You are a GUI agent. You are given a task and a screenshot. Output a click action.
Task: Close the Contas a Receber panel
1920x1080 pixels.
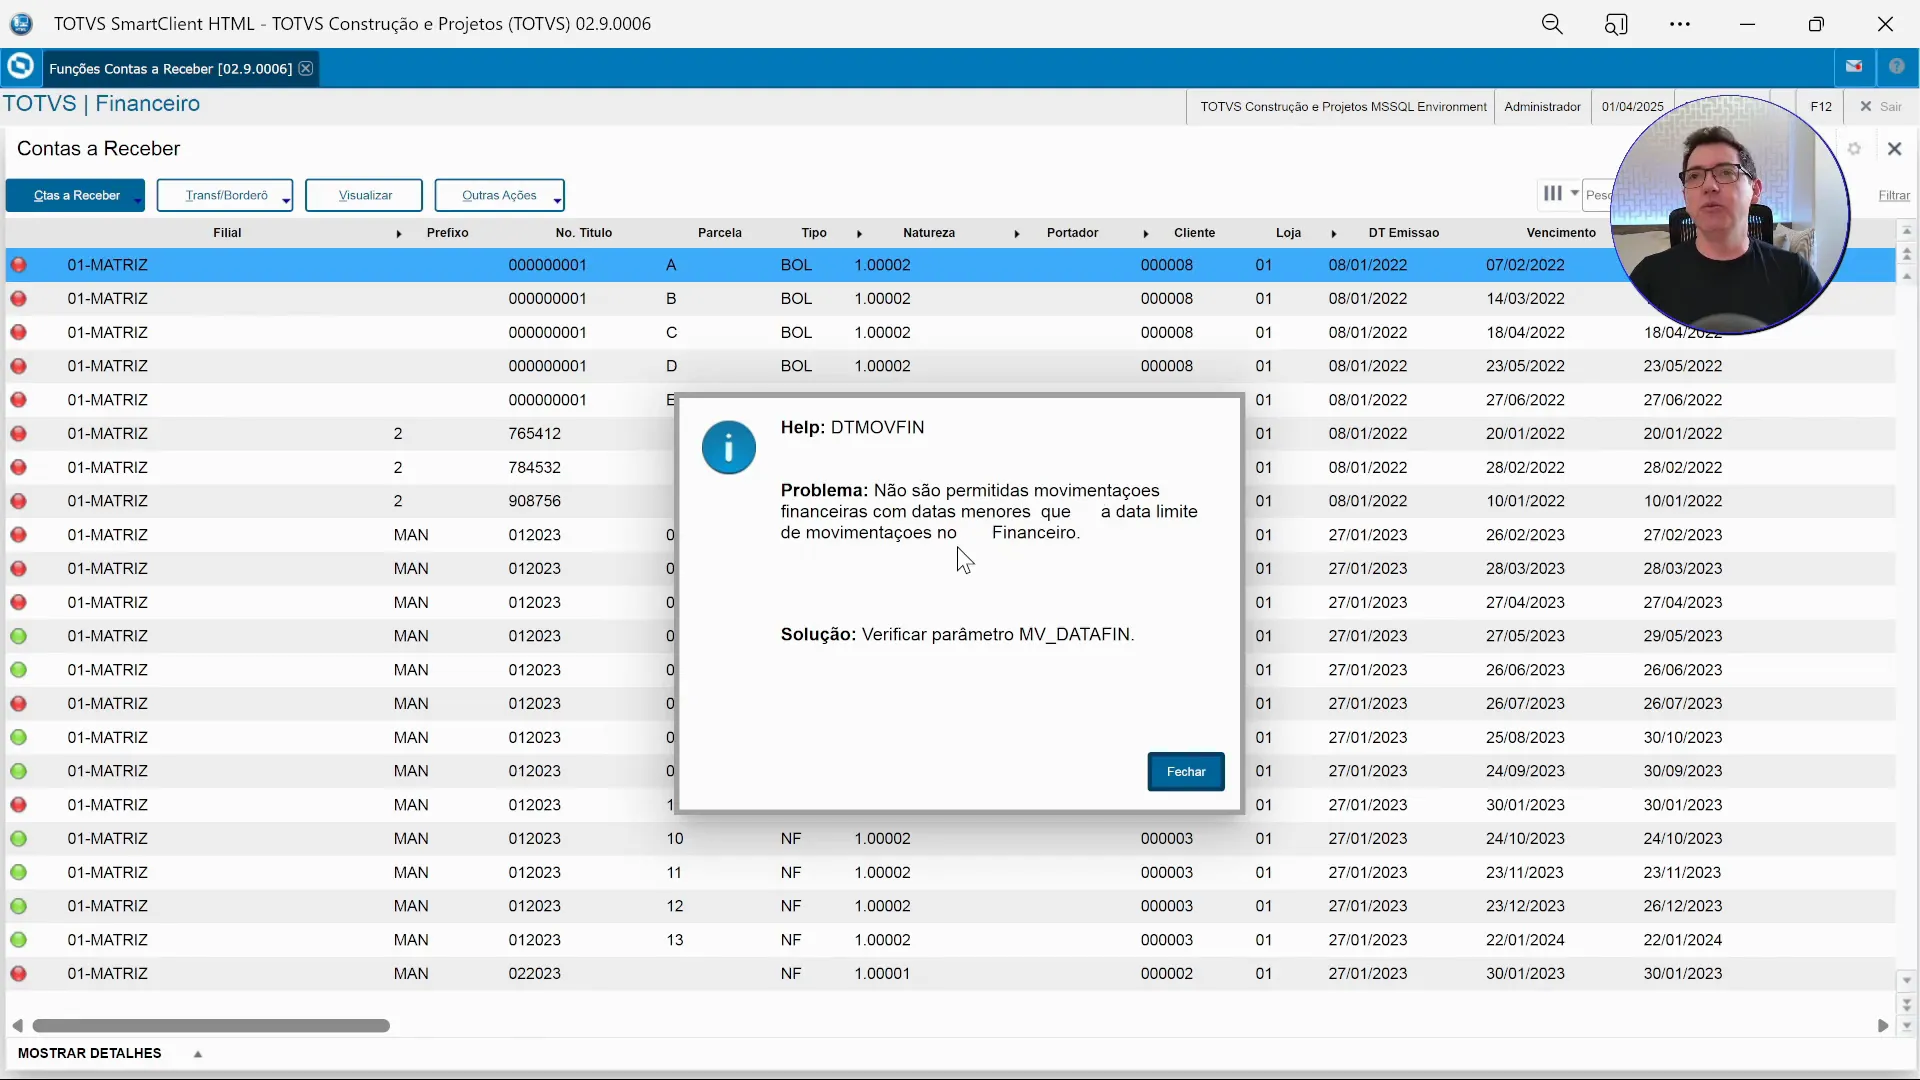(x=1894, y=149)
